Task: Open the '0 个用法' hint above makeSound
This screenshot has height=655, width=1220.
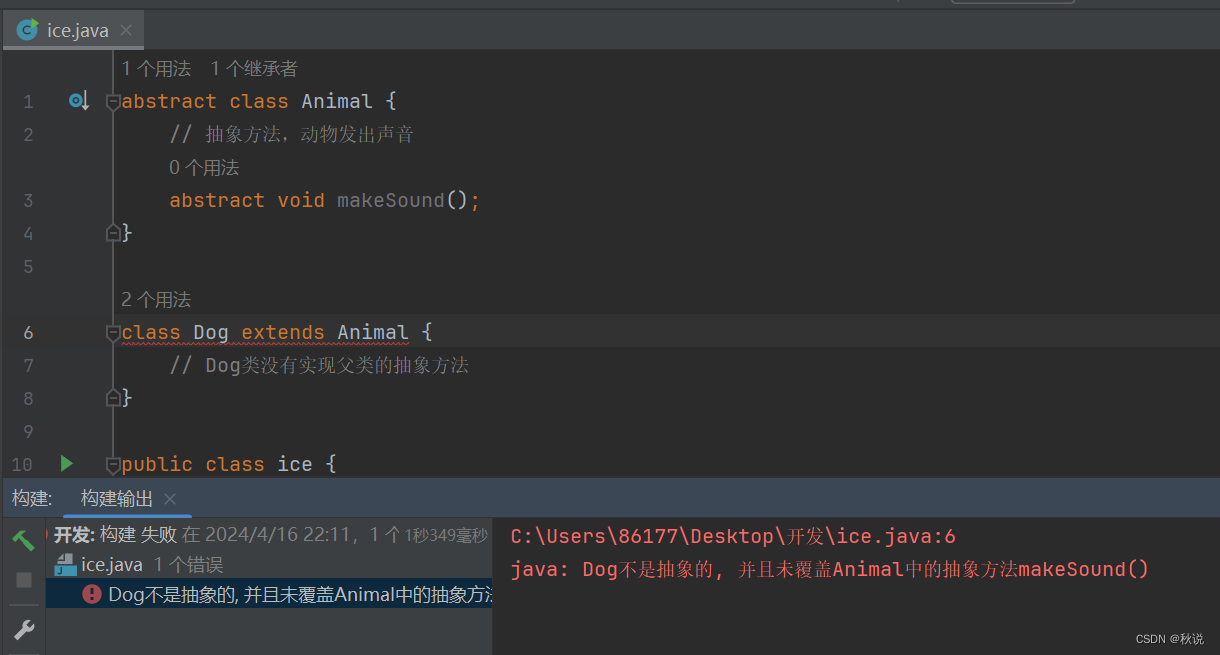Action: (204, 167)
